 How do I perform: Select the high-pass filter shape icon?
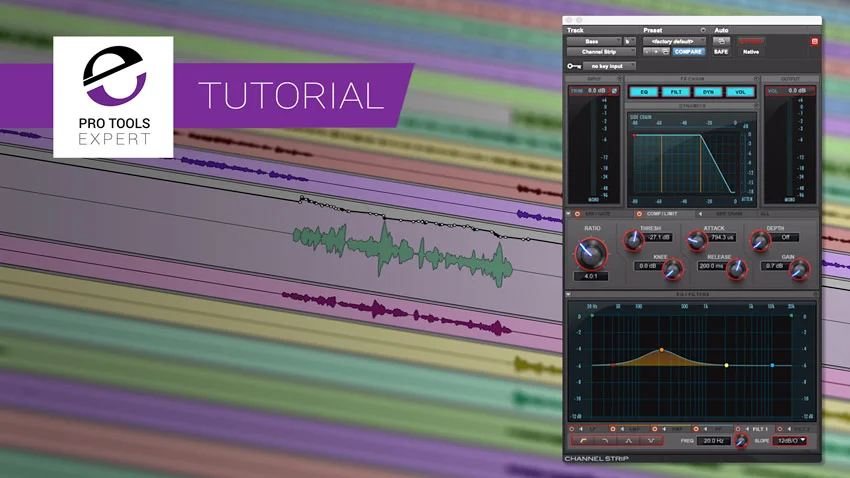(x=583, y=441)
